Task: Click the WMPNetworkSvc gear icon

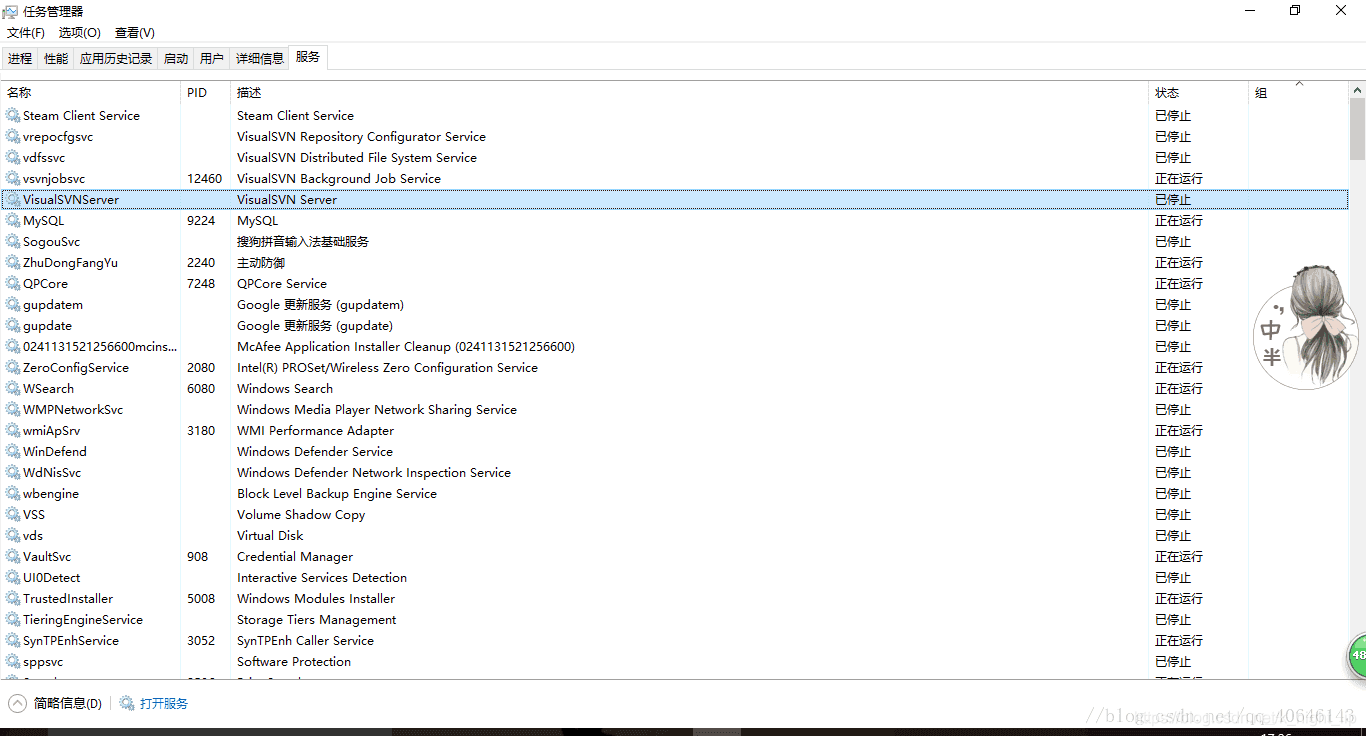Action: pyautogui.click(x=13, y=410)
